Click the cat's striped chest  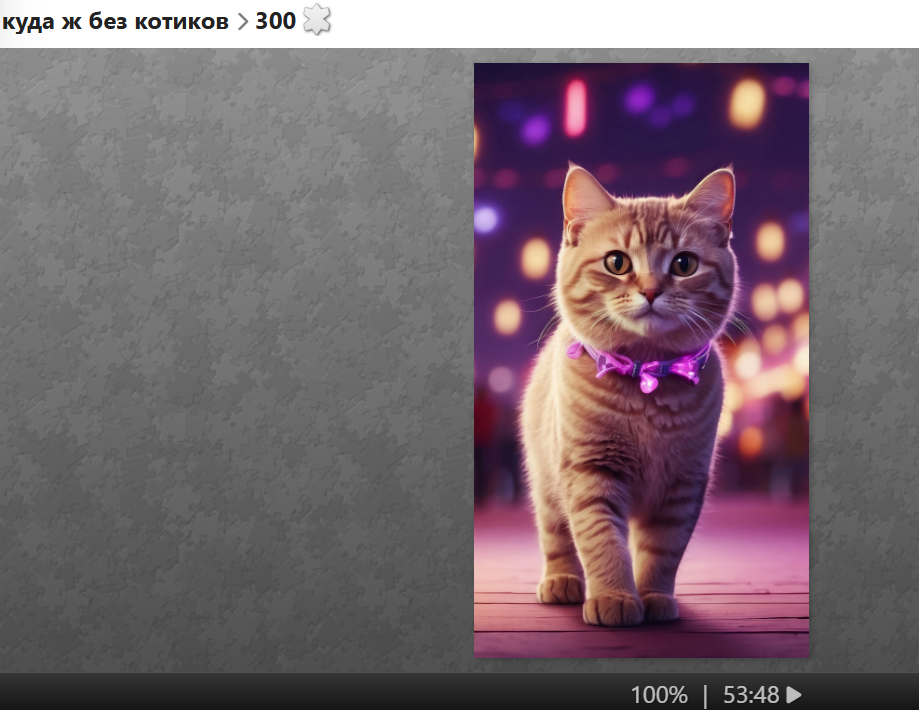pos(625,440)
